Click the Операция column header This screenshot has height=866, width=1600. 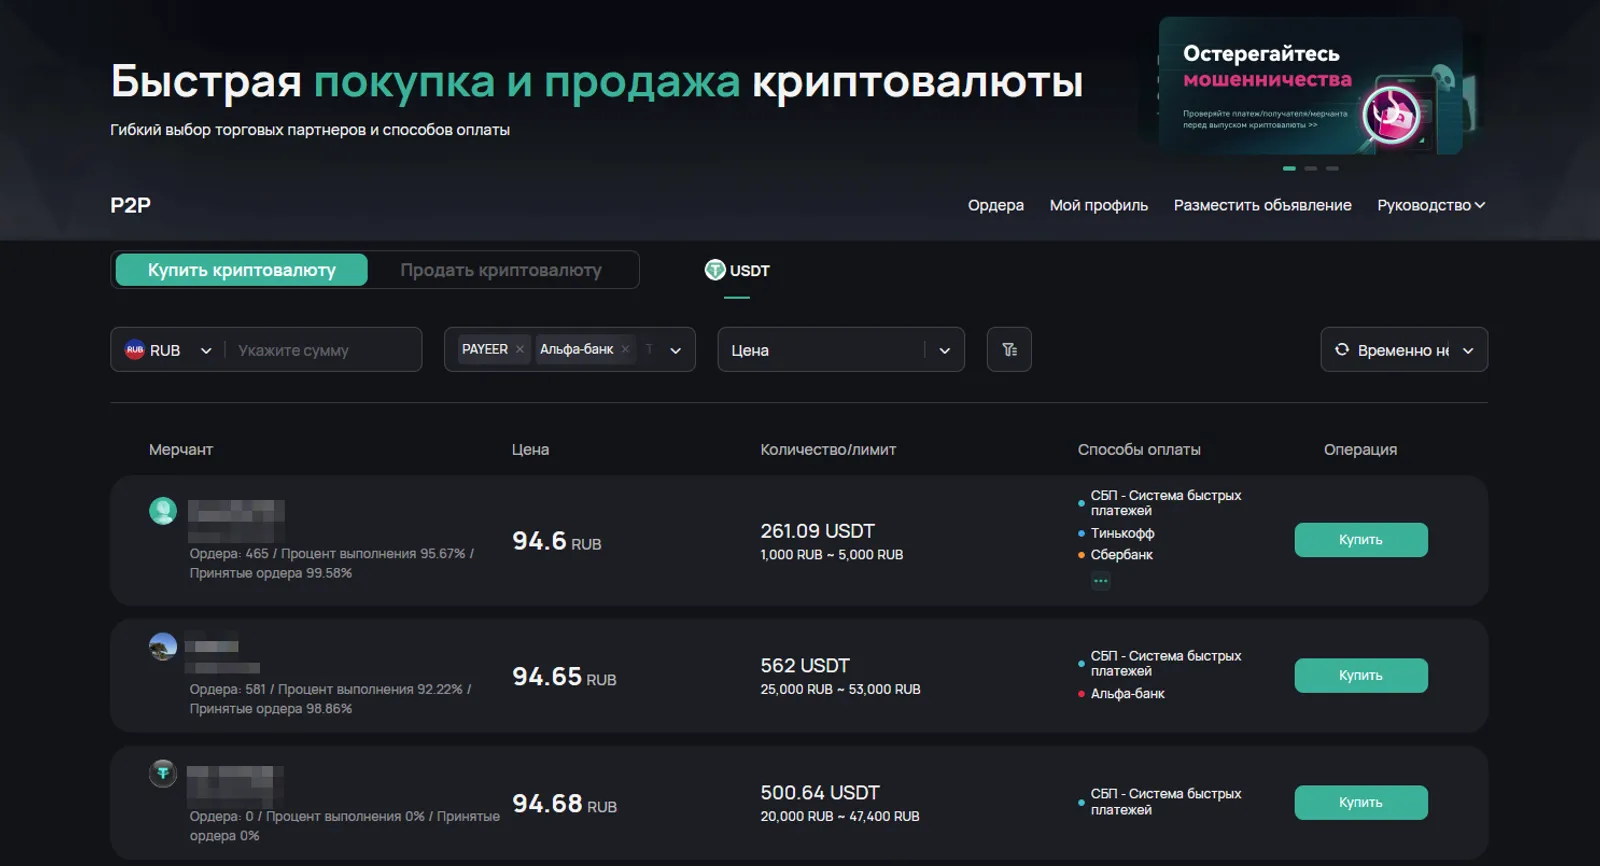point(1360,450)
